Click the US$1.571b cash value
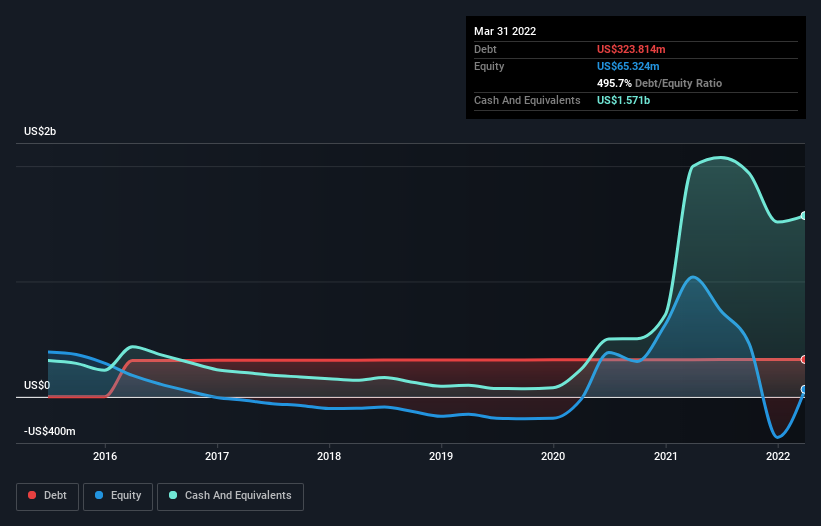The width and height of the screenshot is (821, 526). click(x=623, y=100)
